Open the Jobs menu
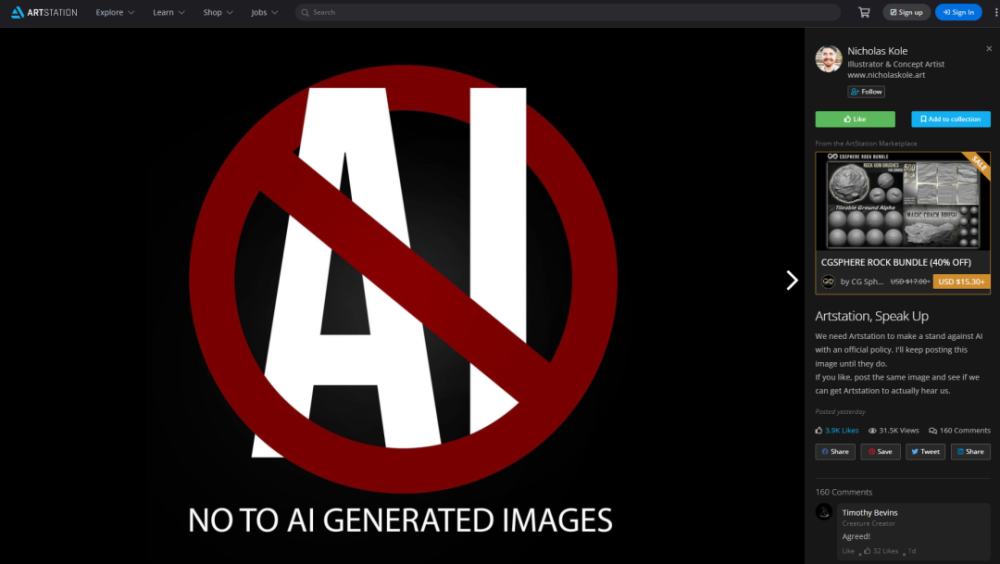The image size is (1000, 564). (x=265, y=12)
